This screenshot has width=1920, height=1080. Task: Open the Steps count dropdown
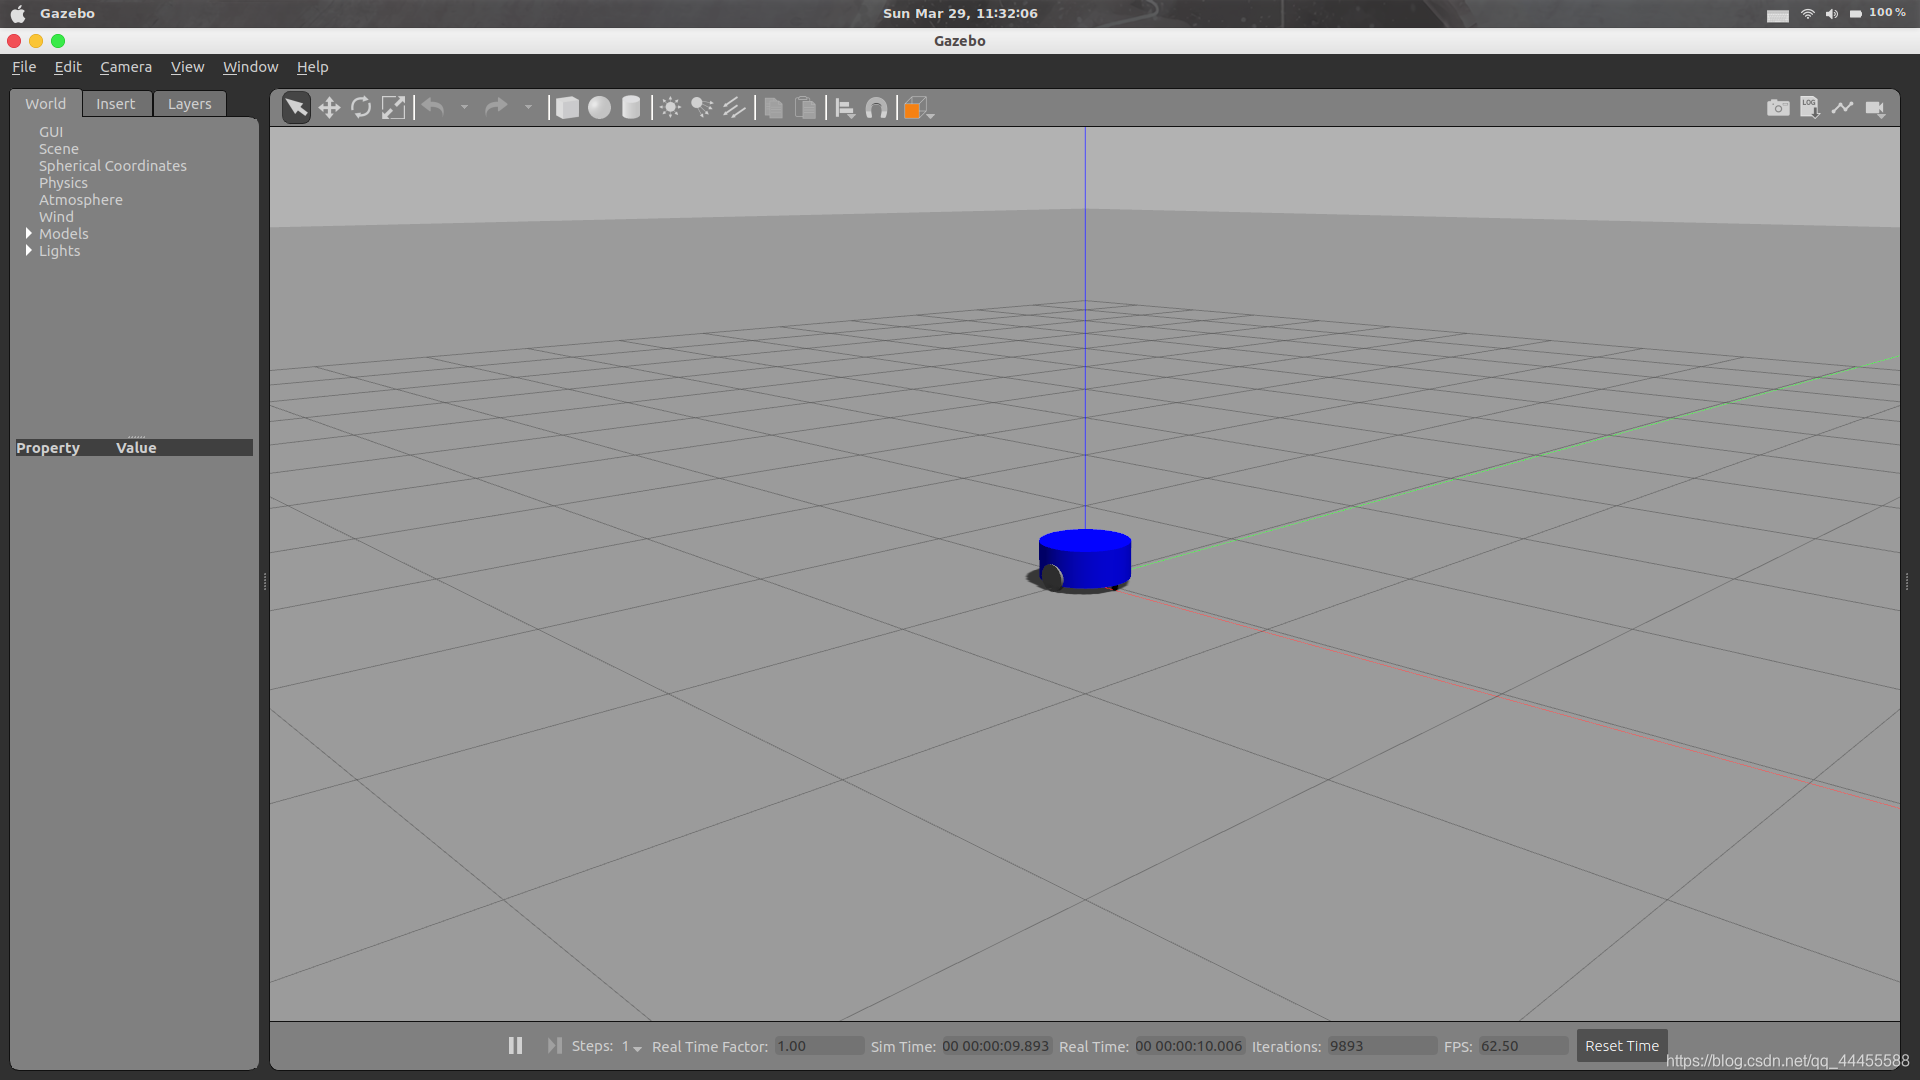(x=632, y=1046)
